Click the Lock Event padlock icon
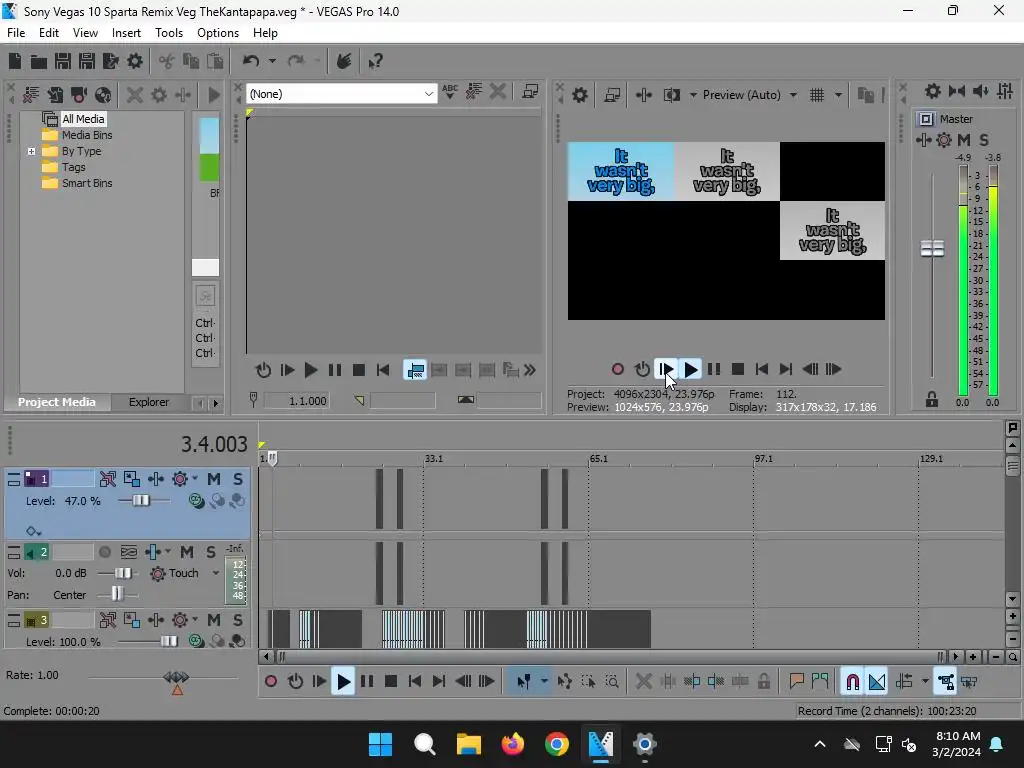 pyautogui.click(x=764, y=682)
